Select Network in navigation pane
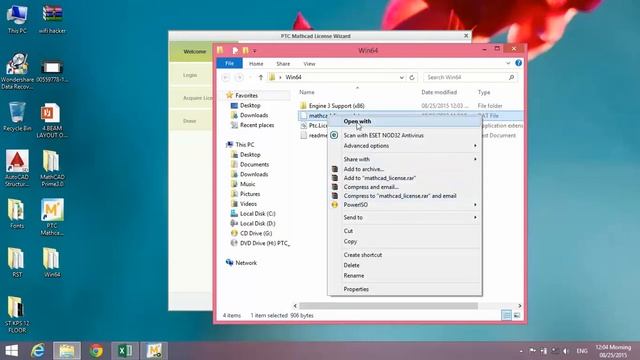640x360 pixels. (x=246, y=263)
